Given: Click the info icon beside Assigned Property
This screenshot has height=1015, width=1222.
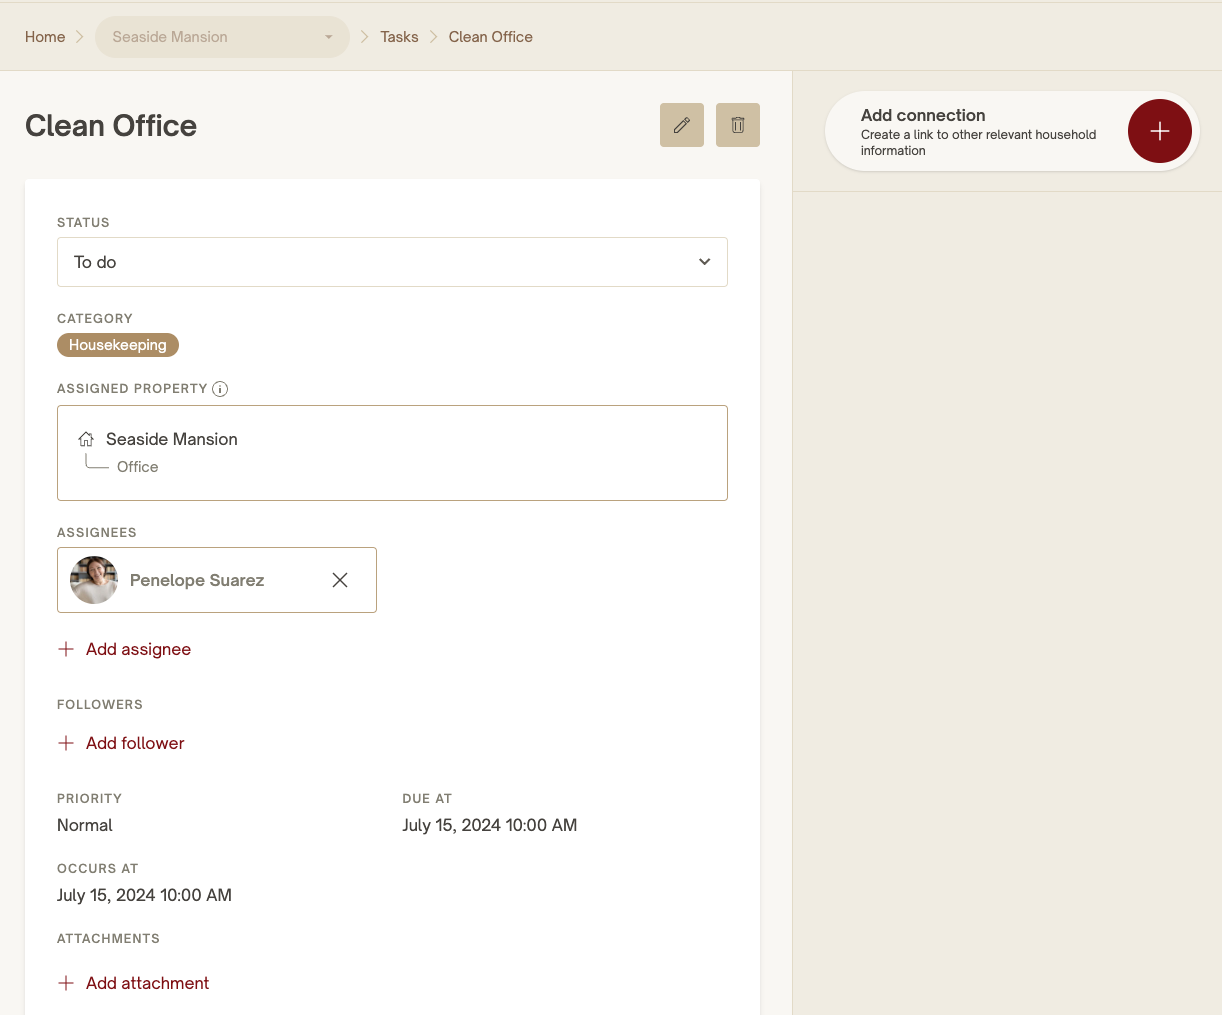Looking at the screenshot, I should coord(220,389).
